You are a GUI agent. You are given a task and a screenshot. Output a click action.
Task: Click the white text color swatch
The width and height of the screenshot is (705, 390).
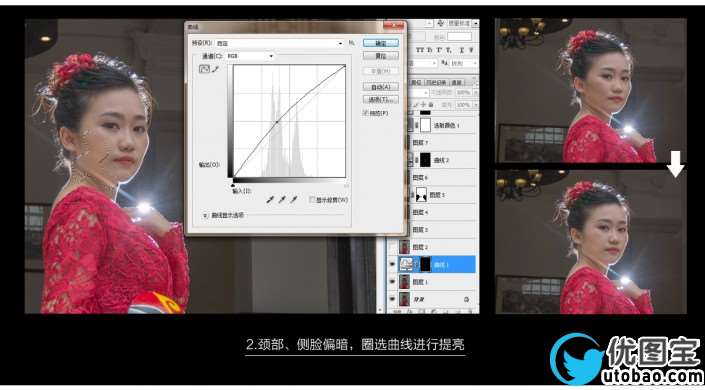click(460, 36)
